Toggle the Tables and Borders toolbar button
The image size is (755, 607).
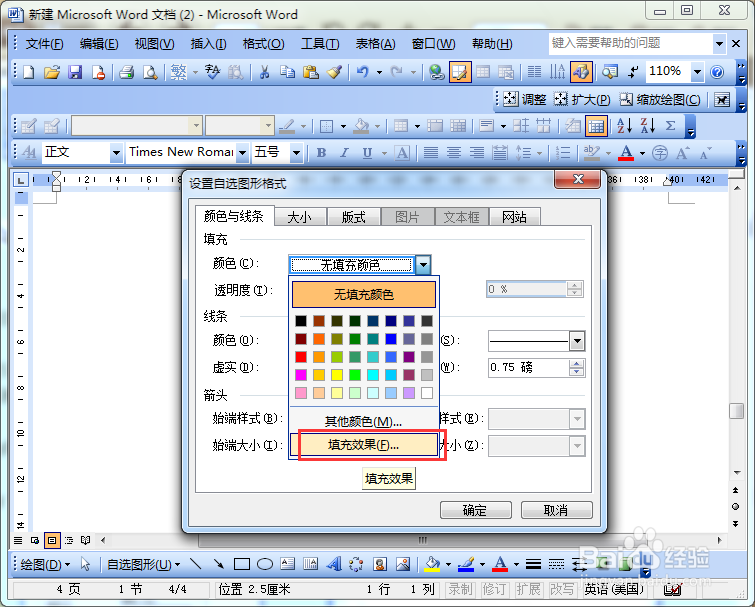click(x=460, y=72)
